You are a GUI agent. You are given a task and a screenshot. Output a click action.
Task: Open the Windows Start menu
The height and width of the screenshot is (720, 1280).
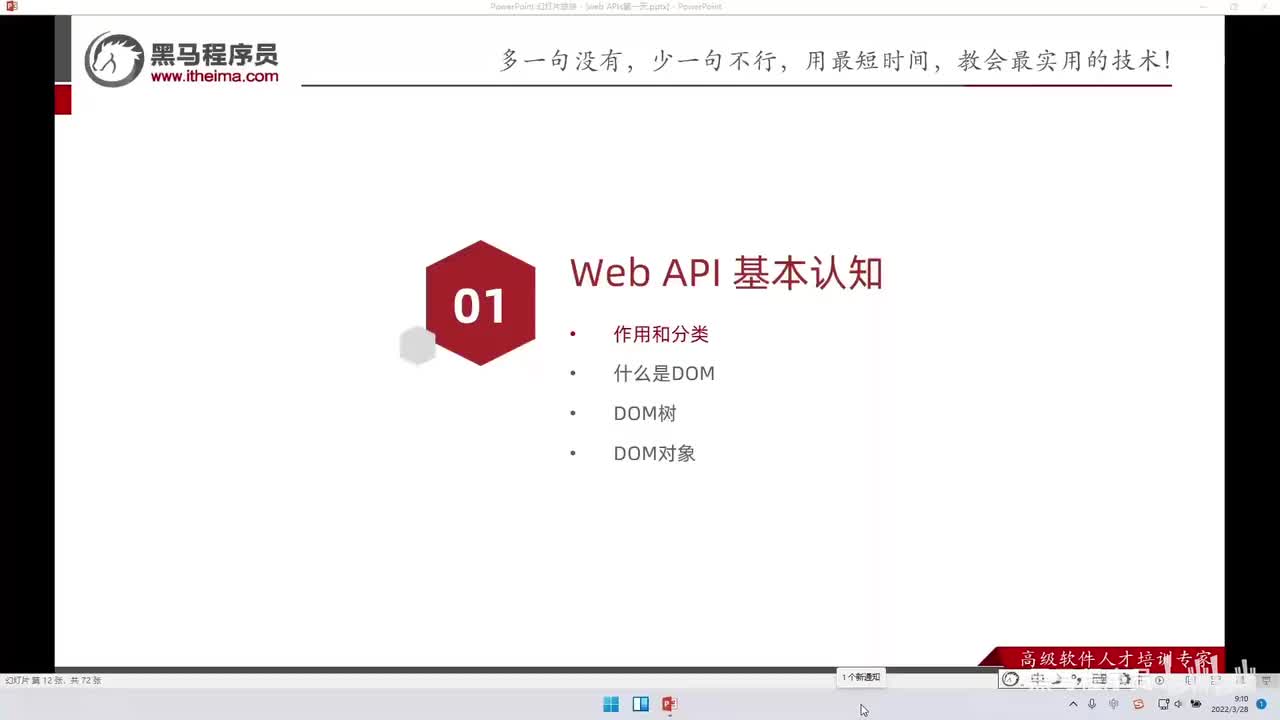click(611, 704)
